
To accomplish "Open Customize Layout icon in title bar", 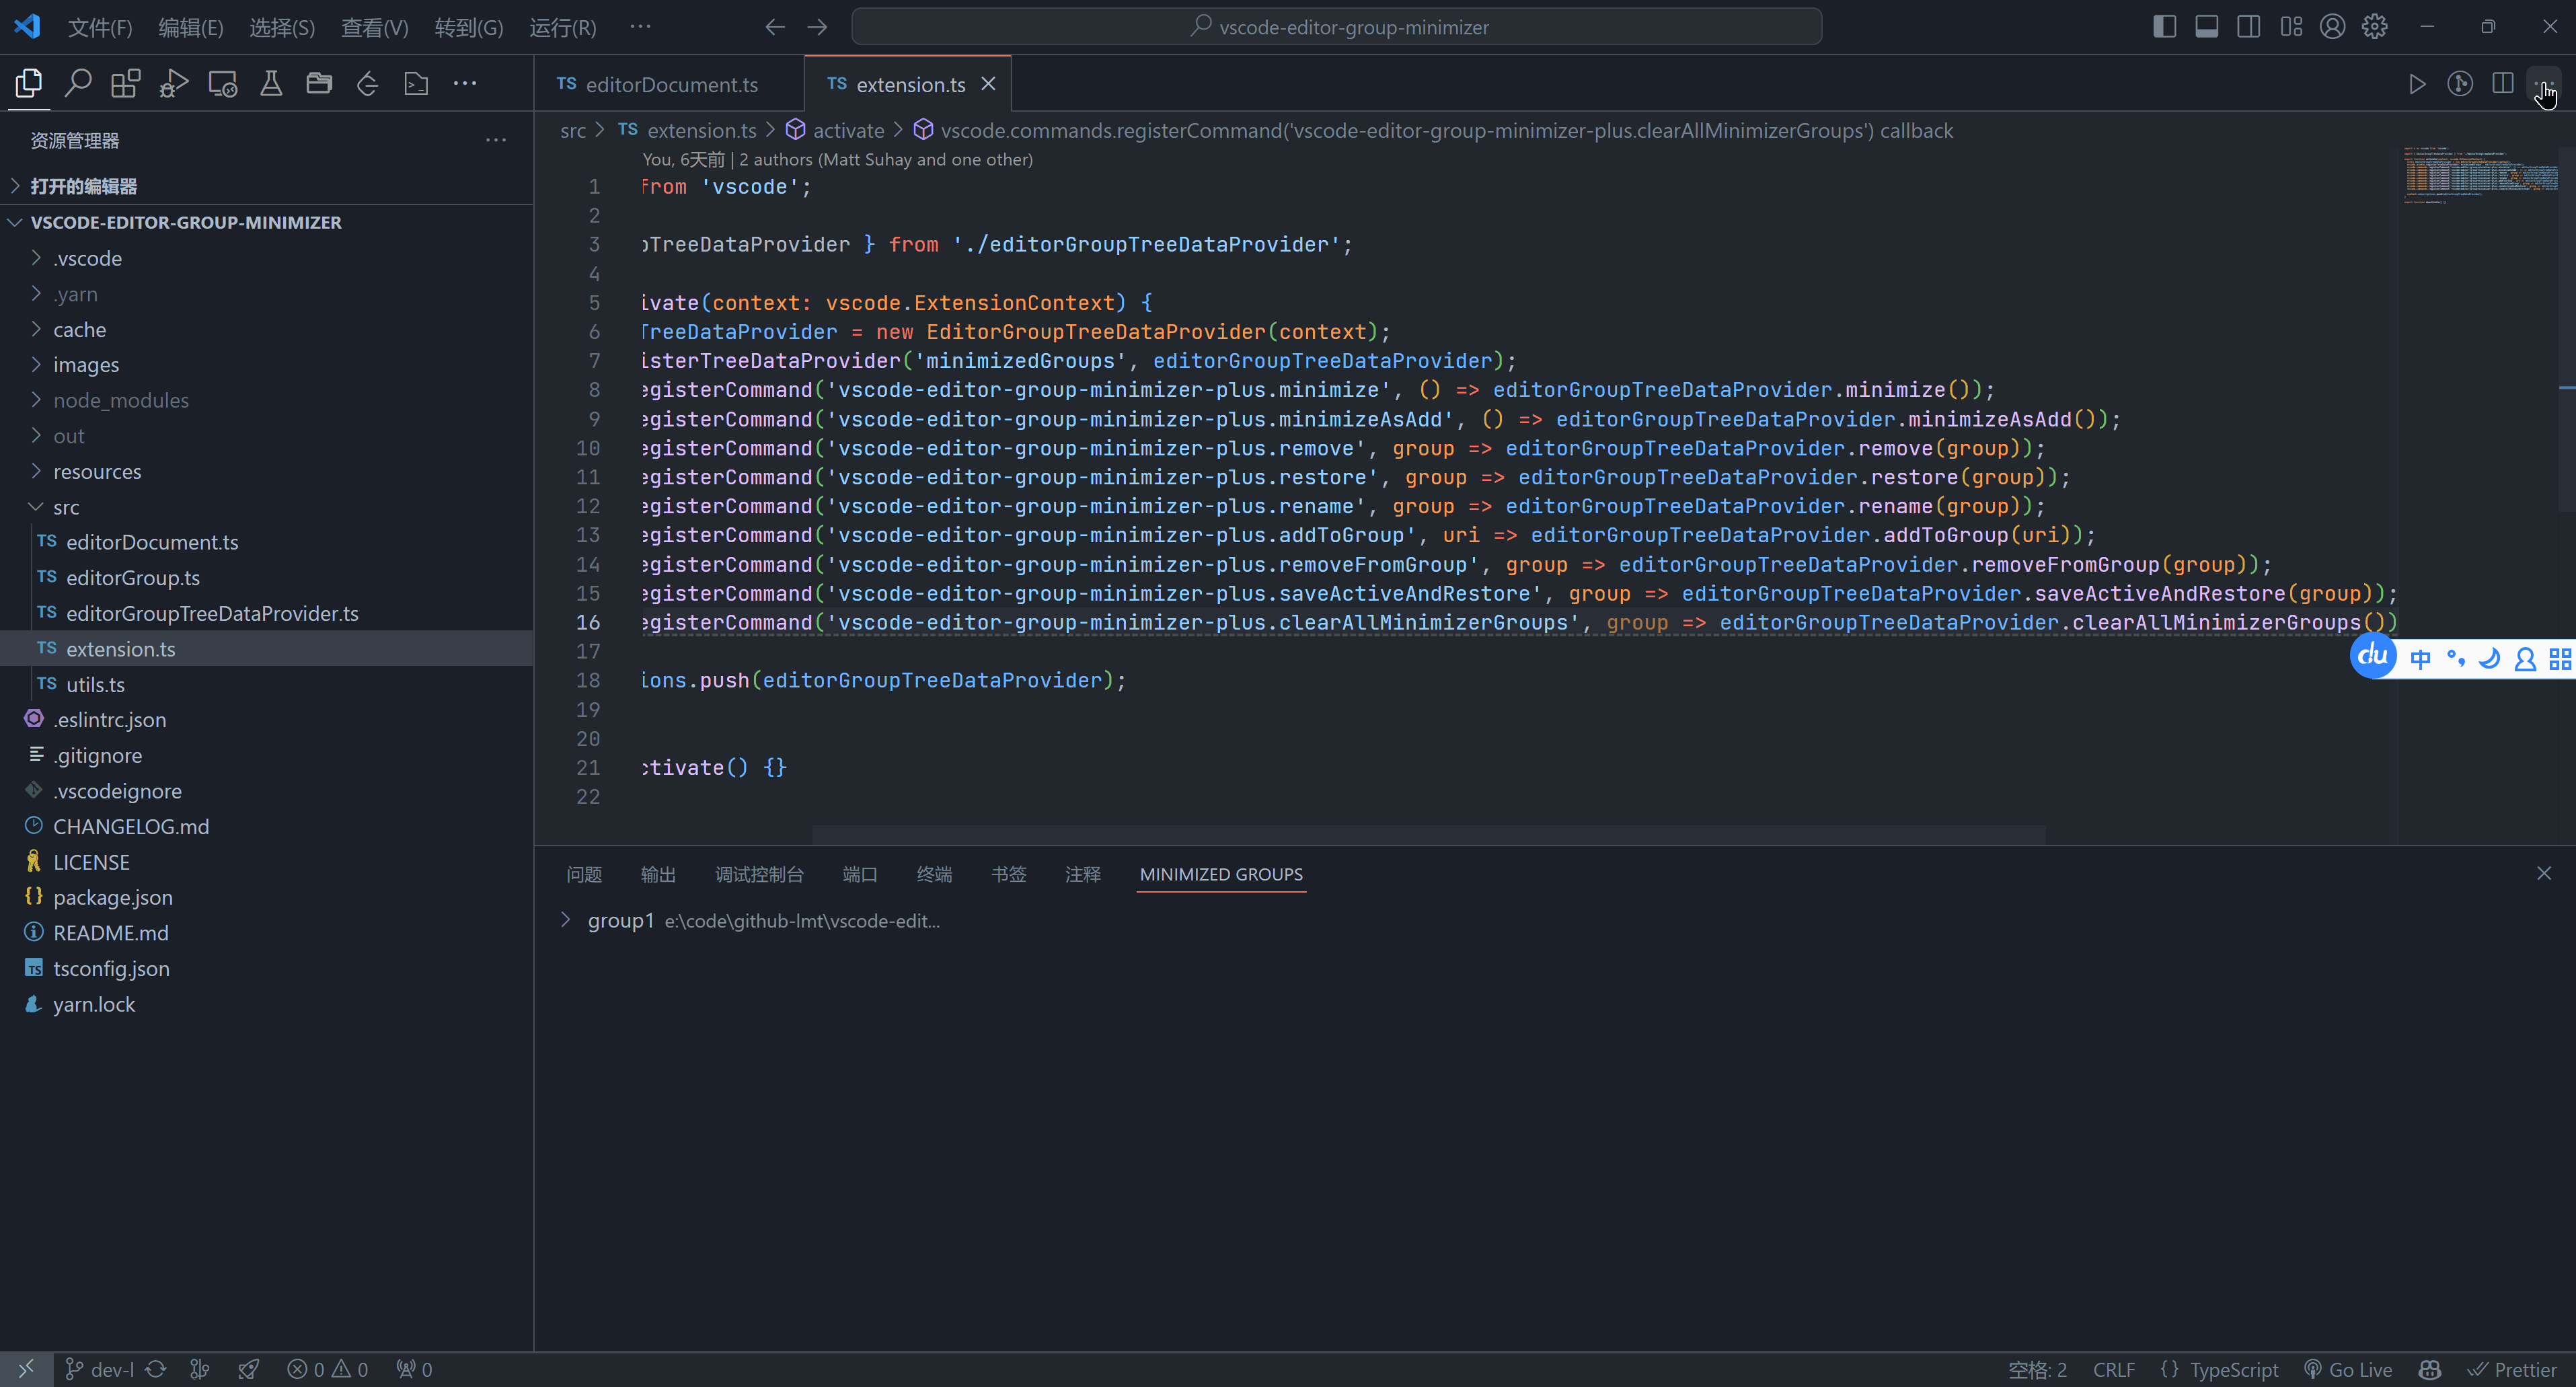I will 2291,27.
